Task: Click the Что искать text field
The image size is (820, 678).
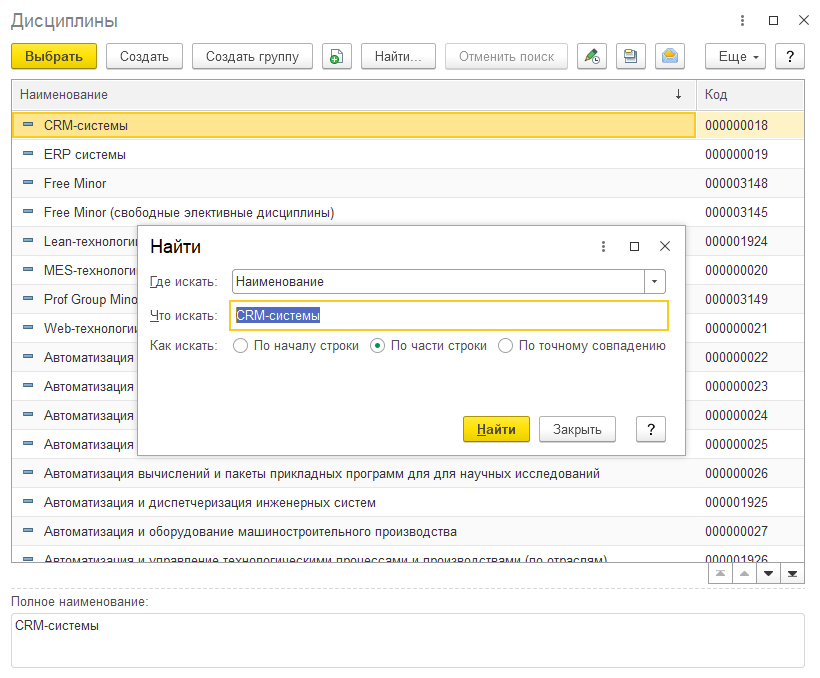Action: pyautogui.click(x=449, y=315)
